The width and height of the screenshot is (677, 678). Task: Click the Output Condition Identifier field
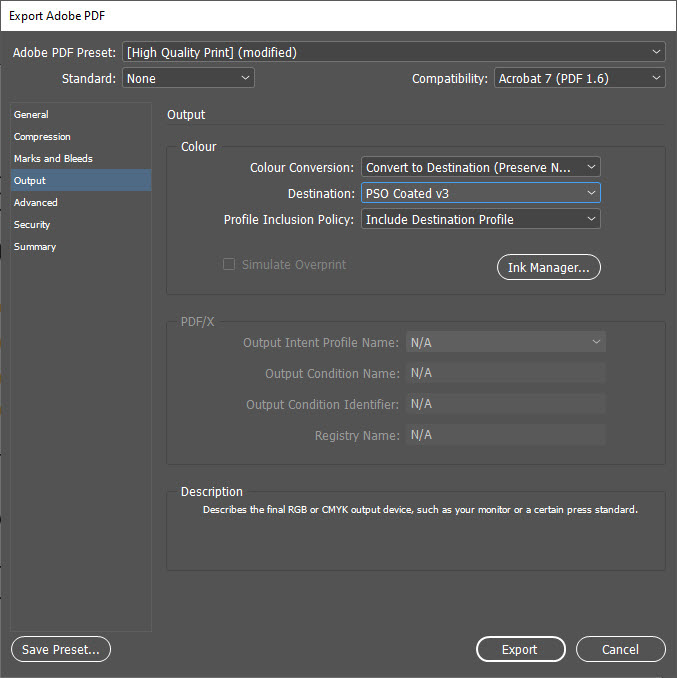pyautogui.click(x=506, y=404)
